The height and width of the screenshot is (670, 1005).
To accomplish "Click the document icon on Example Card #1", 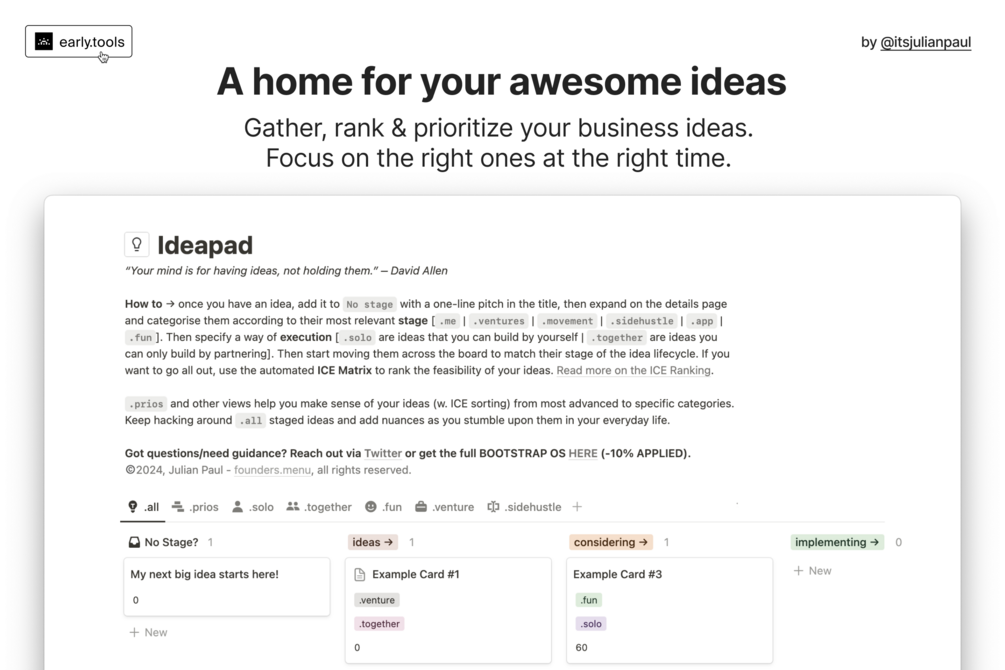I will click(361, 575).
